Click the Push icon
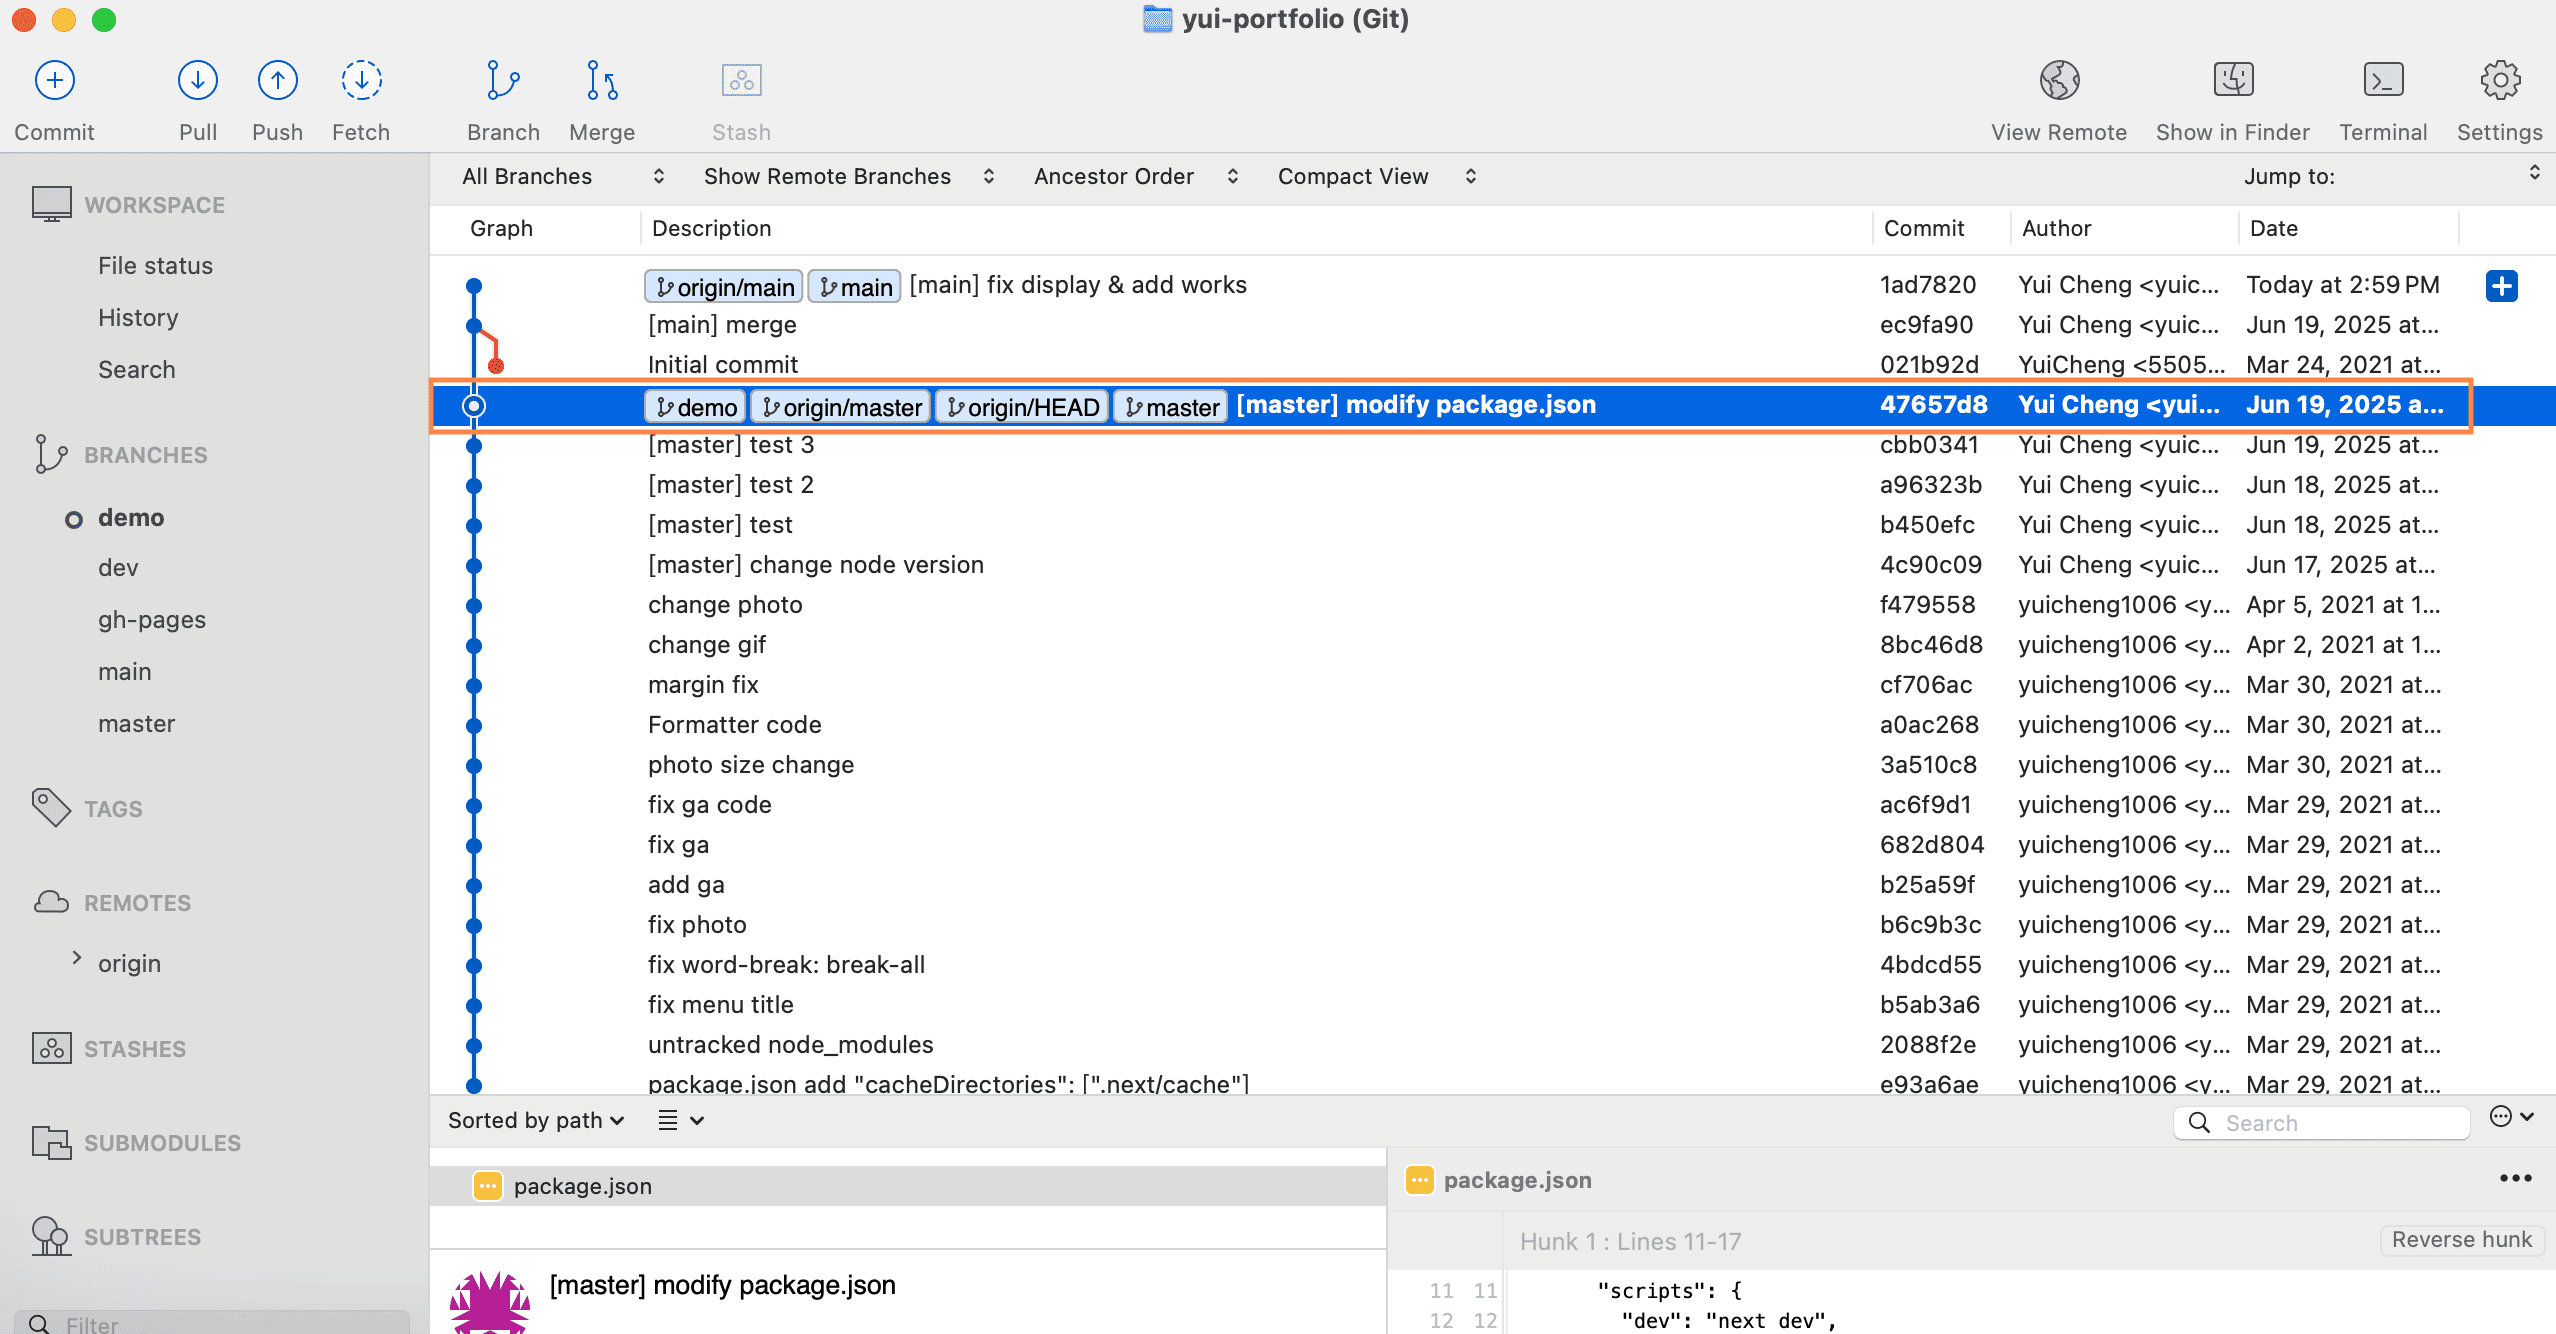The width and height of the screenshot is (2556, 1334). 277,81
